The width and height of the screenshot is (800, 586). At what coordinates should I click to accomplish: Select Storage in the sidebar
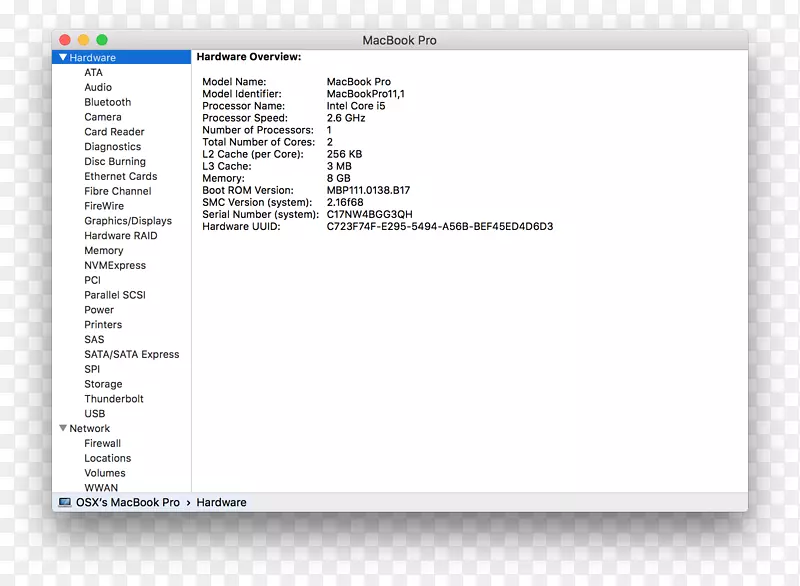tap(103, 383)
